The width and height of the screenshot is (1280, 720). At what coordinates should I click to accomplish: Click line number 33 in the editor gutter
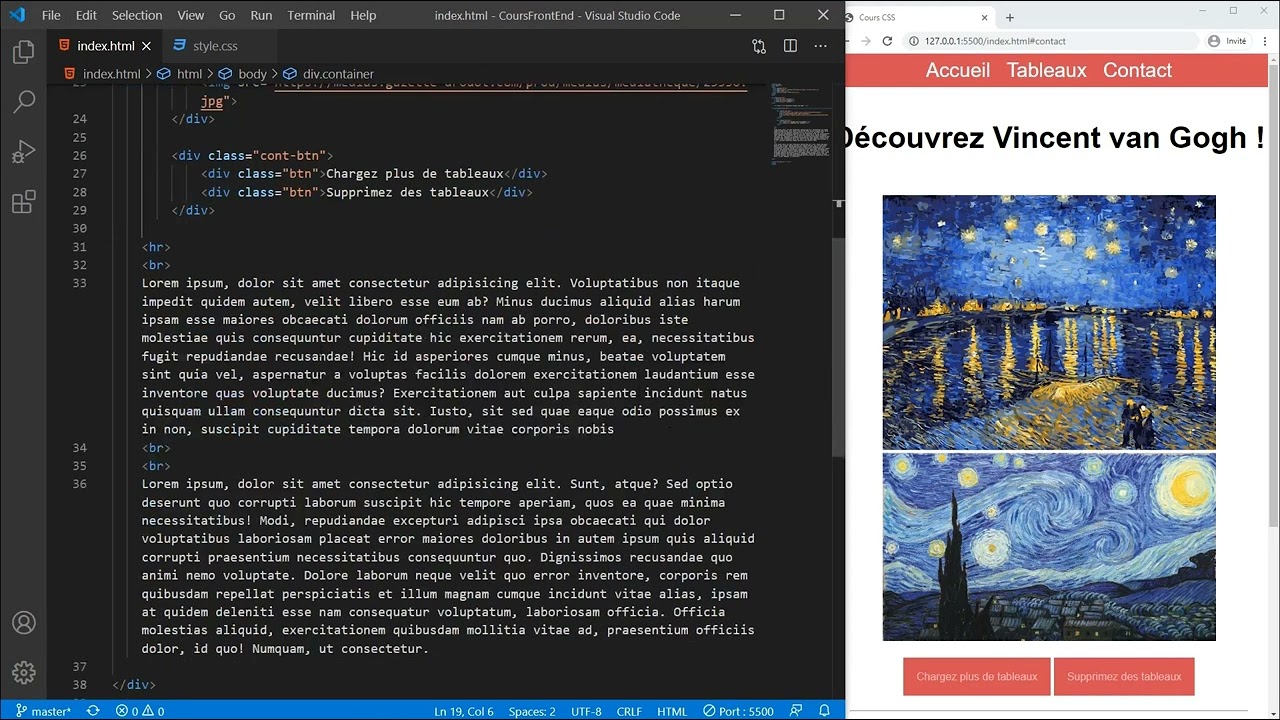coord(79,283)
